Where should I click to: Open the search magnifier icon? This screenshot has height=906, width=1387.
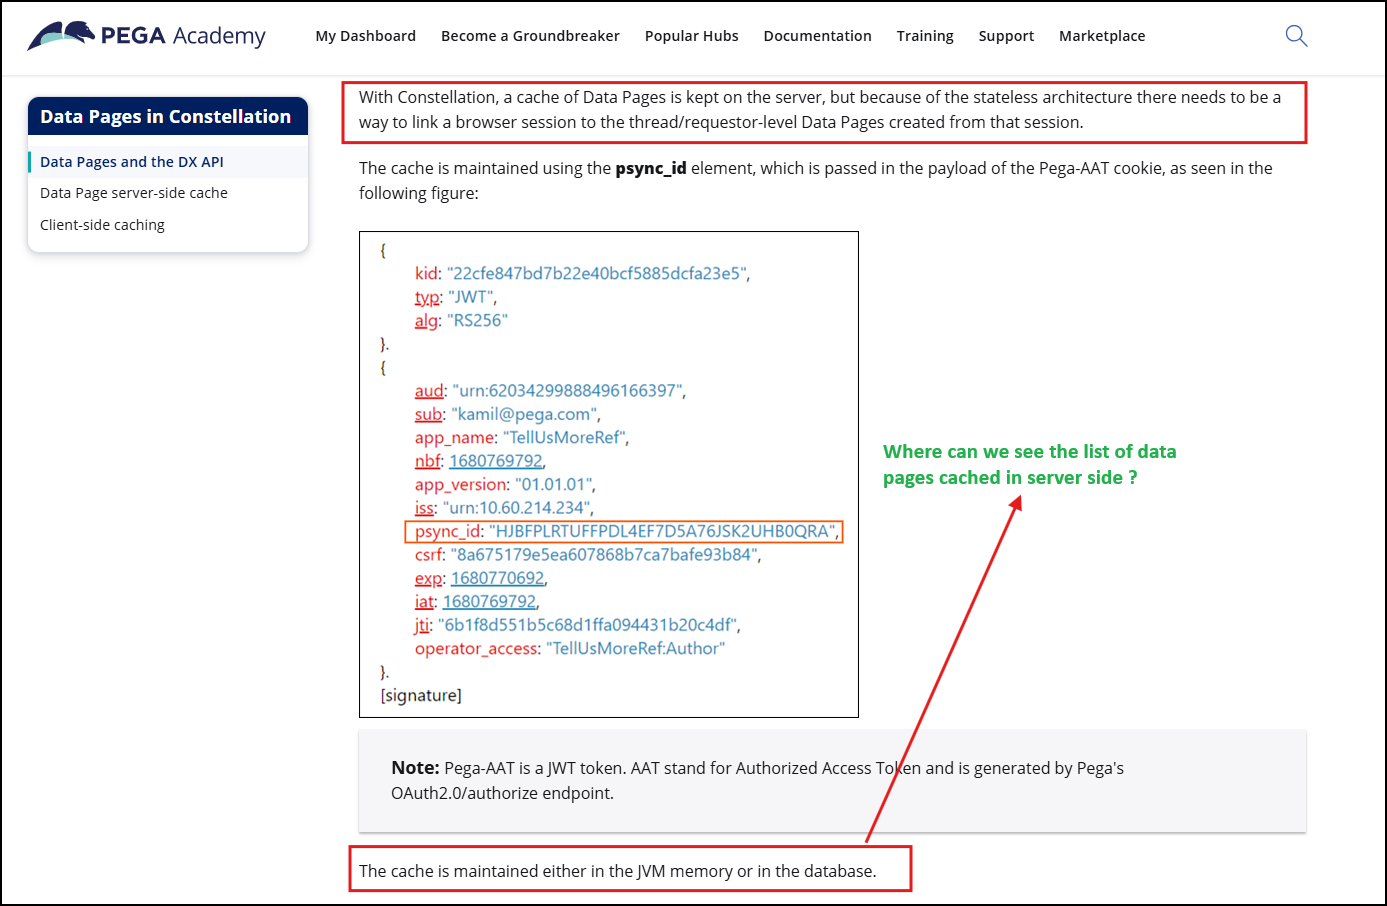(x=1296, y=35)
